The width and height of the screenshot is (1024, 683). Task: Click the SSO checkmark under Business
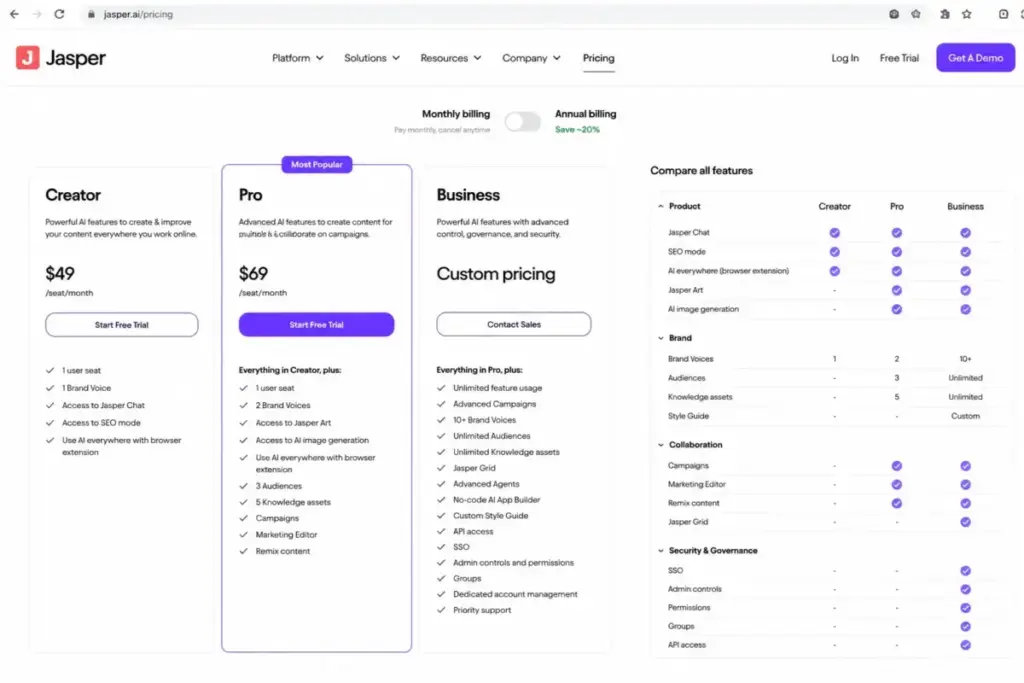click(965, 570)
